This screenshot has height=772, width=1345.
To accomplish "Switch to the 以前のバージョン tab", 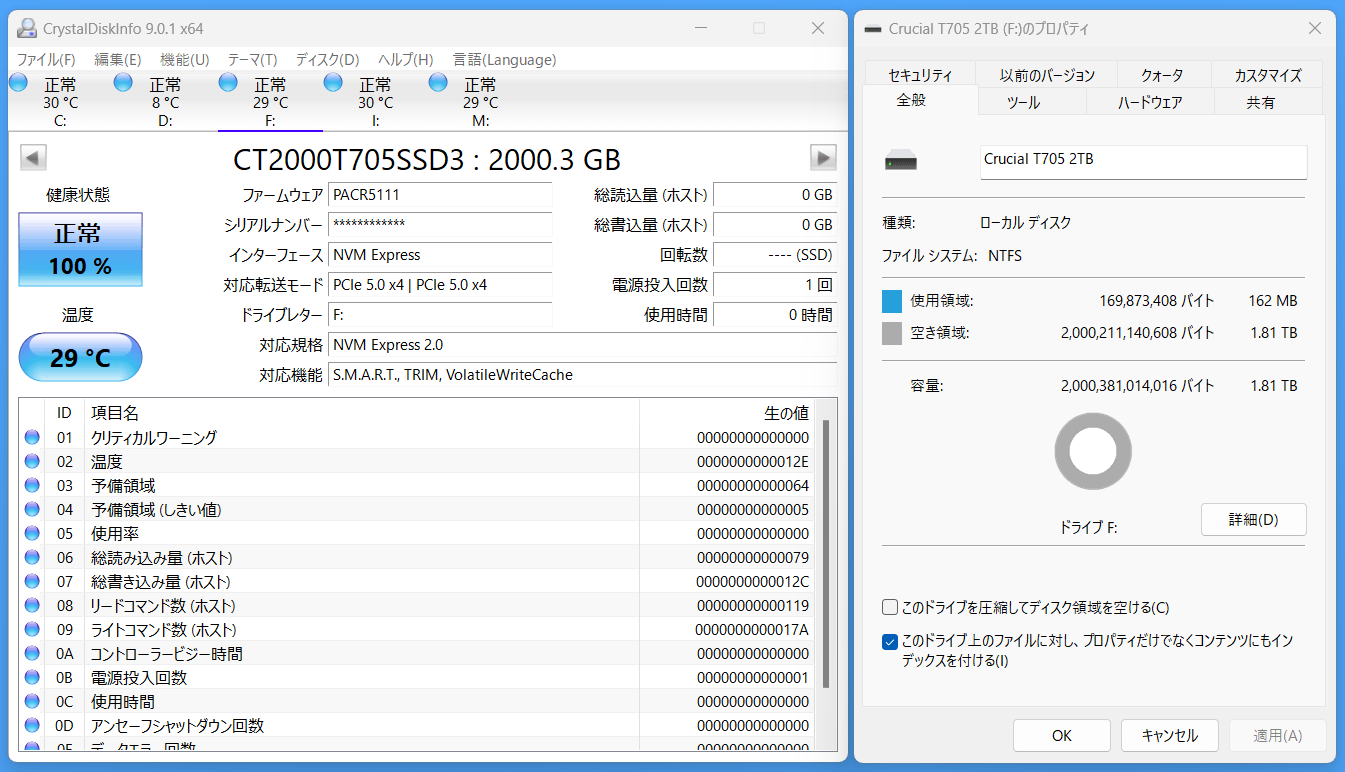I will pyautogui.click(x=1047, y=75).
